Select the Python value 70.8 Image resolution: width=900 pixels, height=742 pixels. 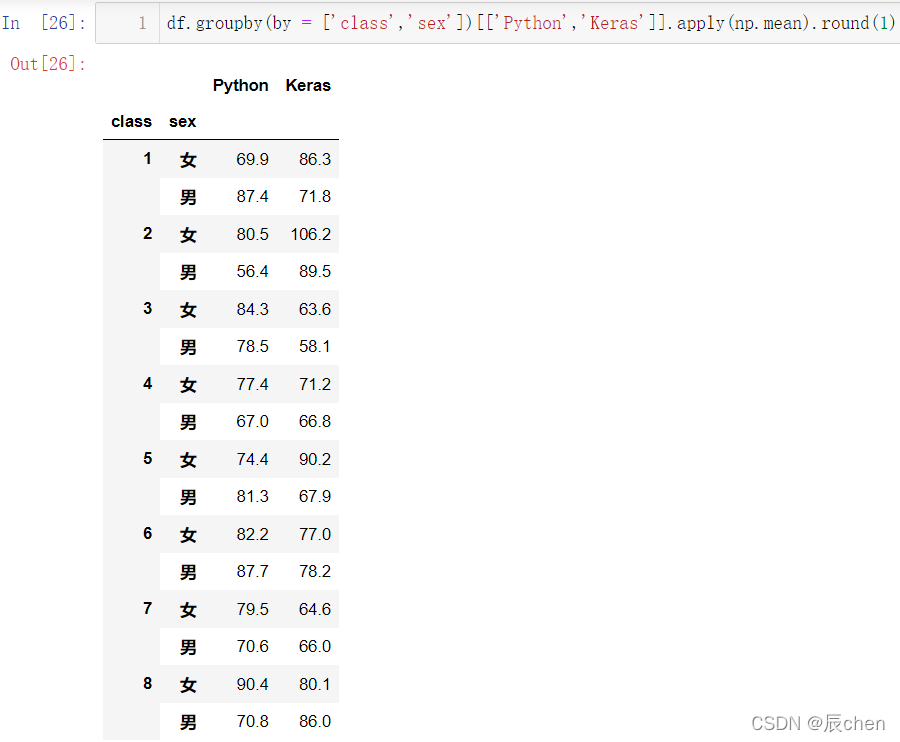(x=253, y=721)
